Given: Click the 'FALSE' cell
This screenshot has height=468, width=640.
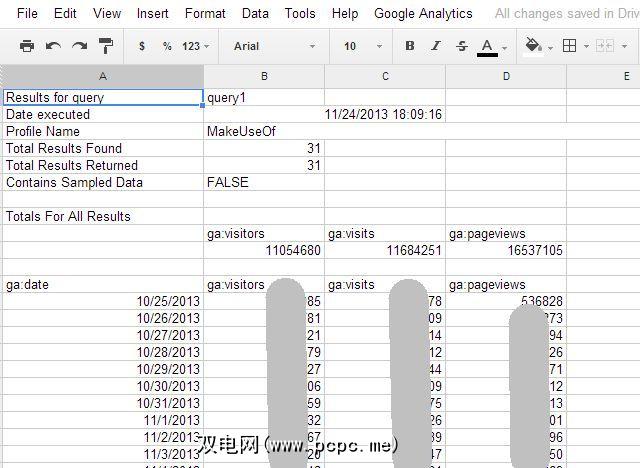Looking at the screenshot, I should pyautogui.click(x=264, y=182).
